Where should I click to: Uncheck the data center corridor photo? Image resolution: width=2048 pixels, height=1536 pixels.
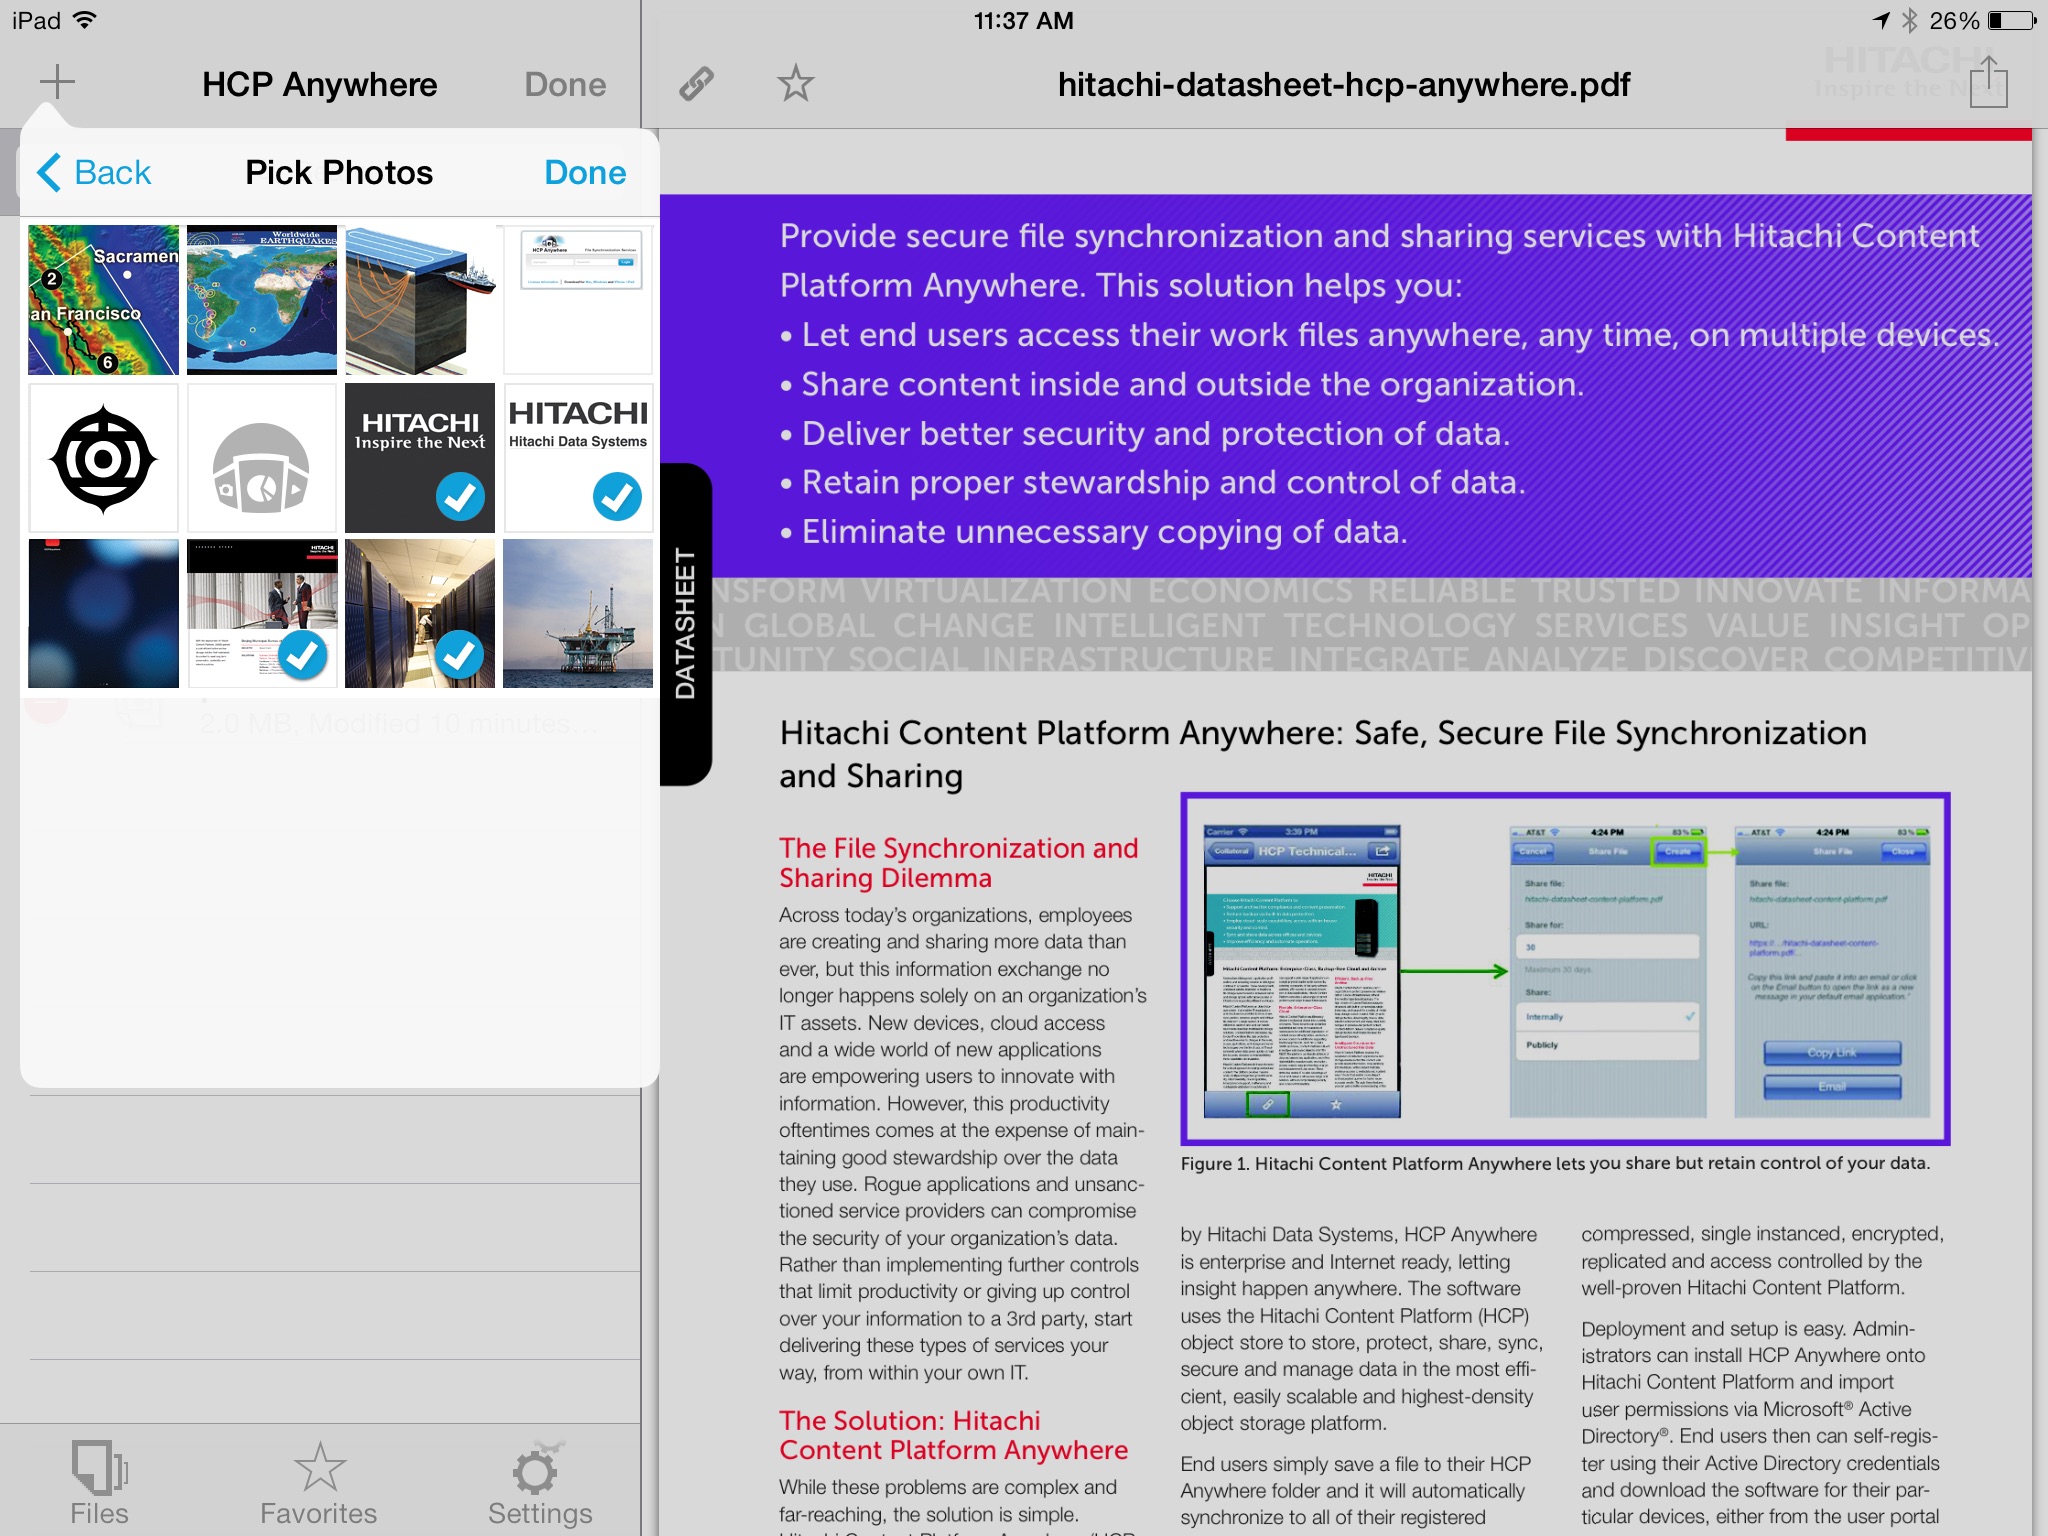tap(420, 614)
